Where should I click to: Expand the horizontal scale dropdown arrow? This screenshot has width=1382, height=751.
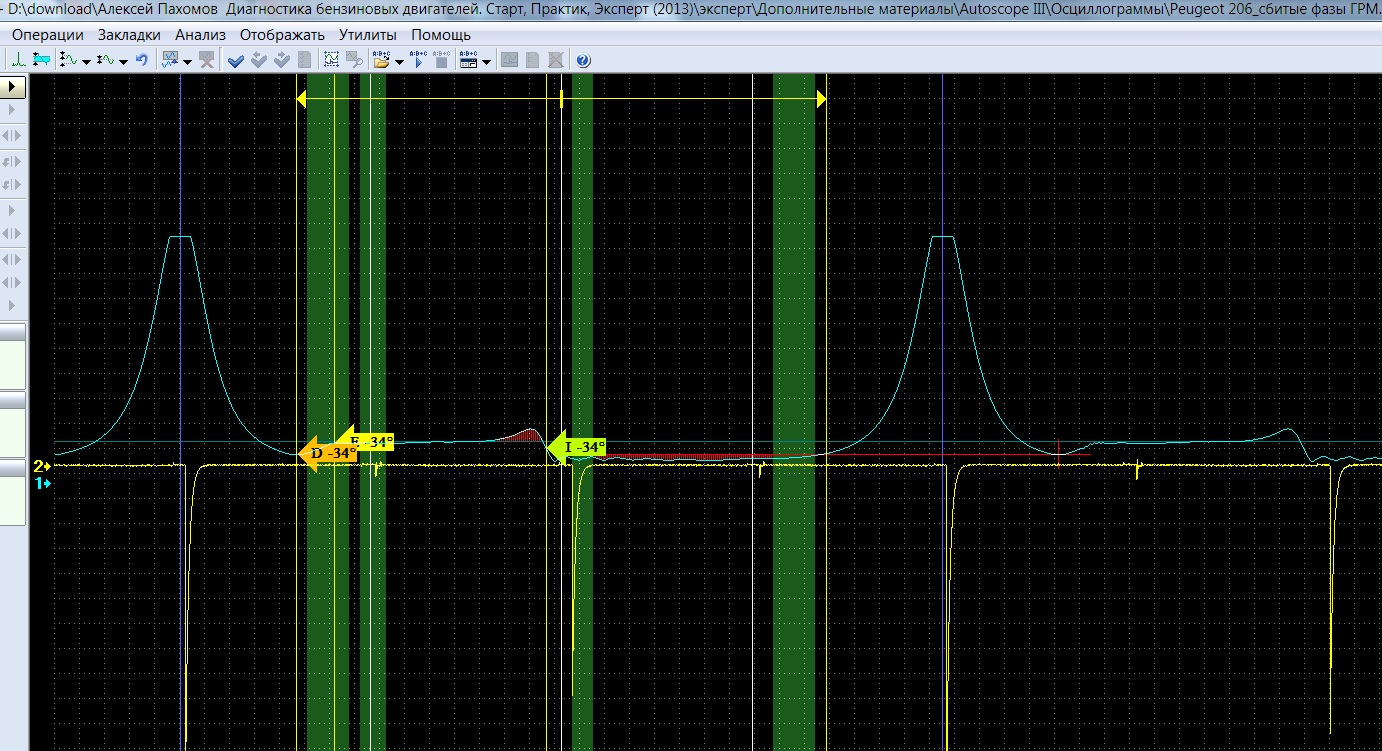[x=123, y=62]
